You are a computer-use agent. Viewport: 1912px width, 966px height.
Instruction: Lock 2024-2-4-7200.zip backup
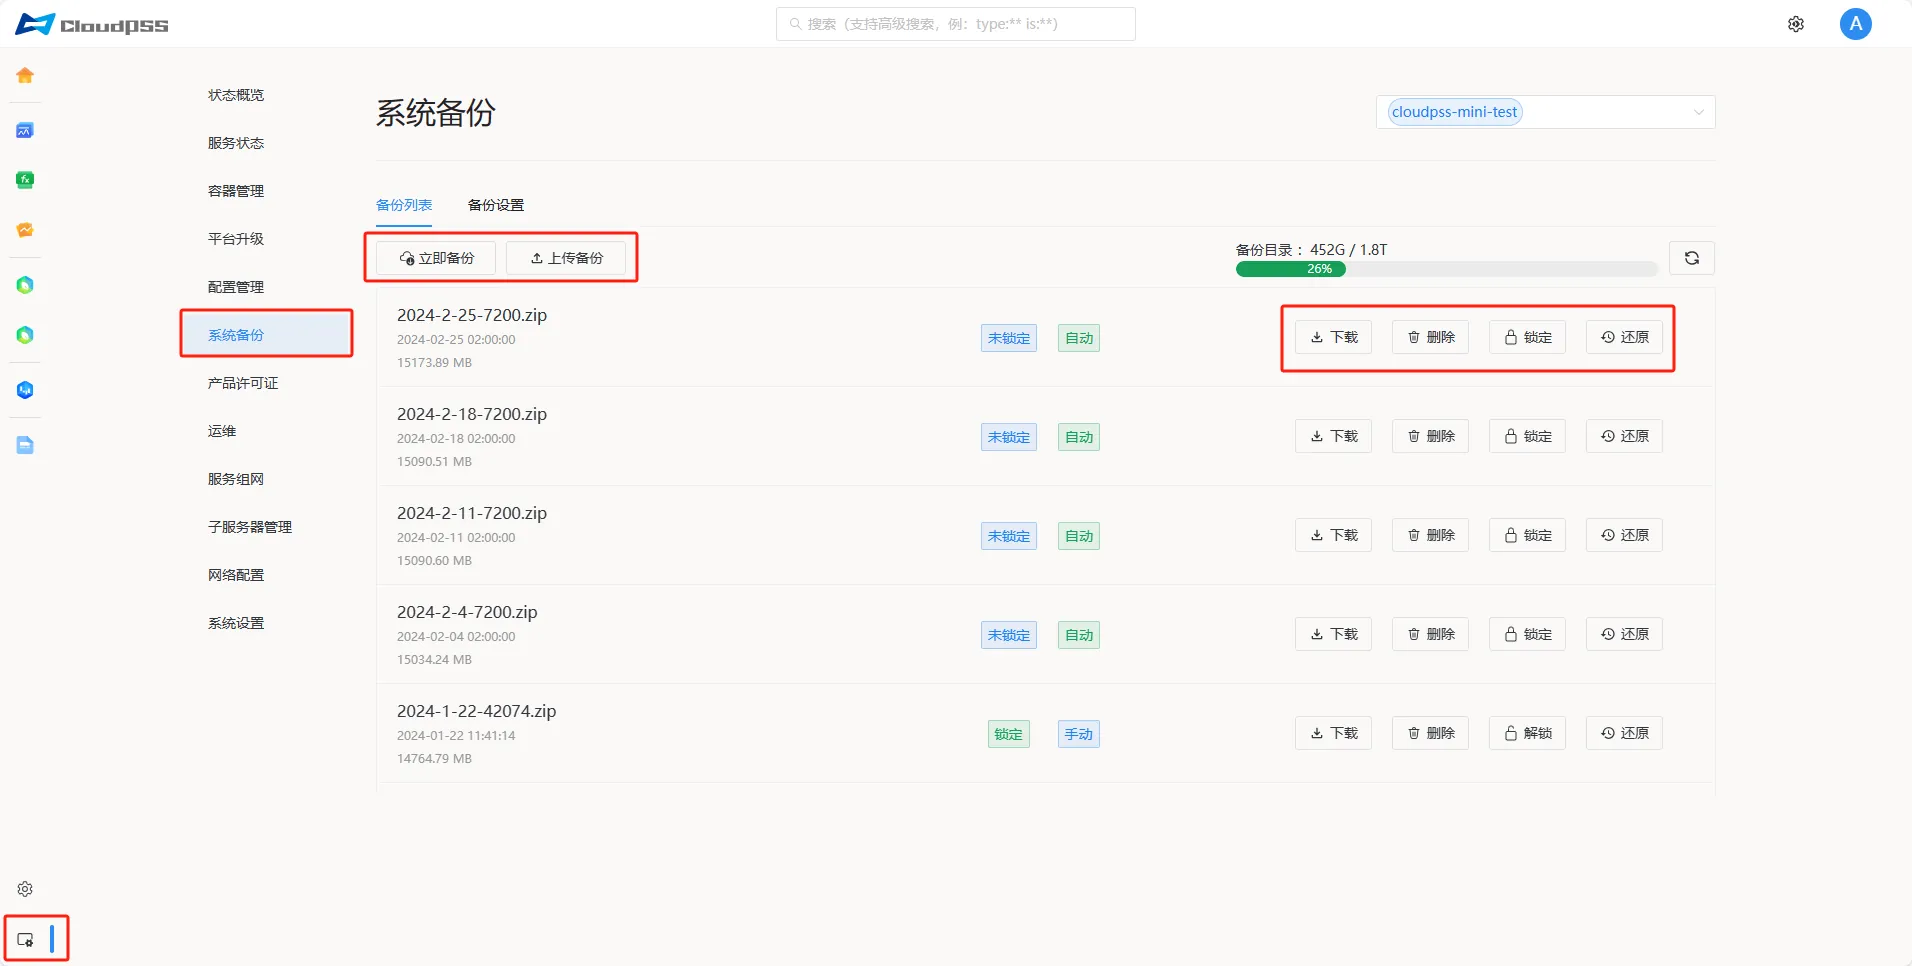coord(1528,634)
